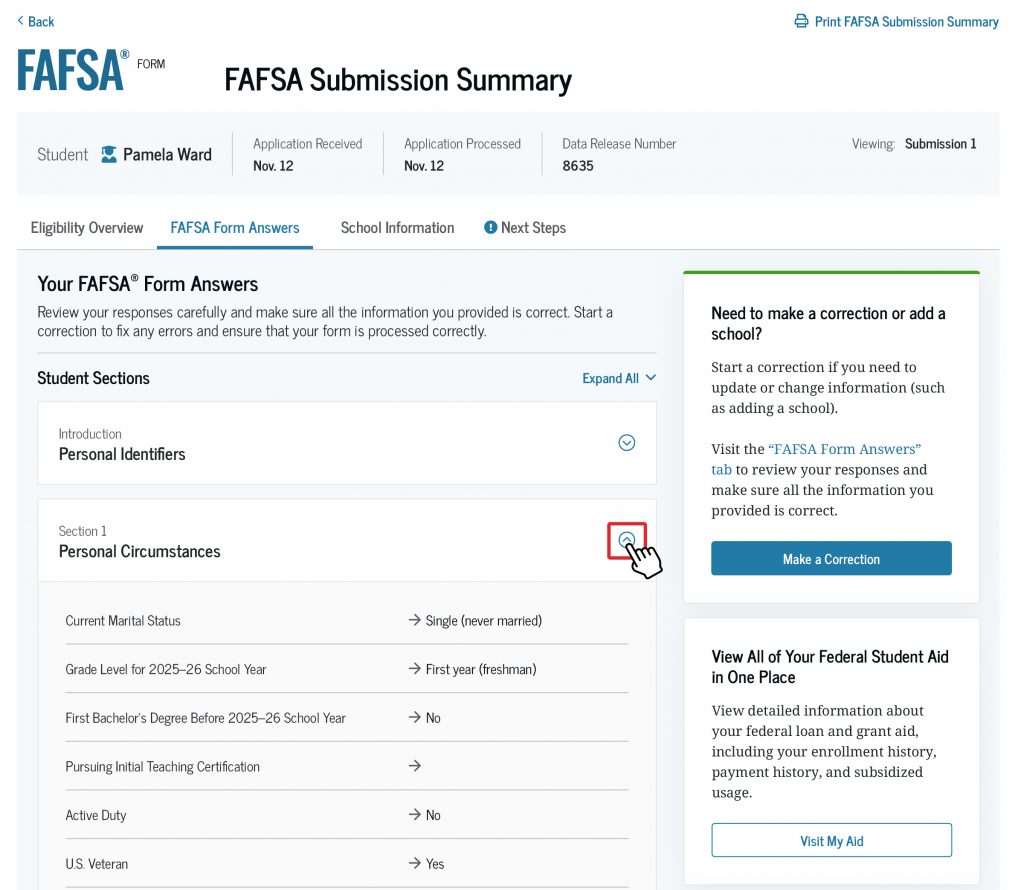Click the arrow icon in Pursuing Initial Teaching Certification row
This screenshot has height=890, width=1024.
tap(414, 767)
